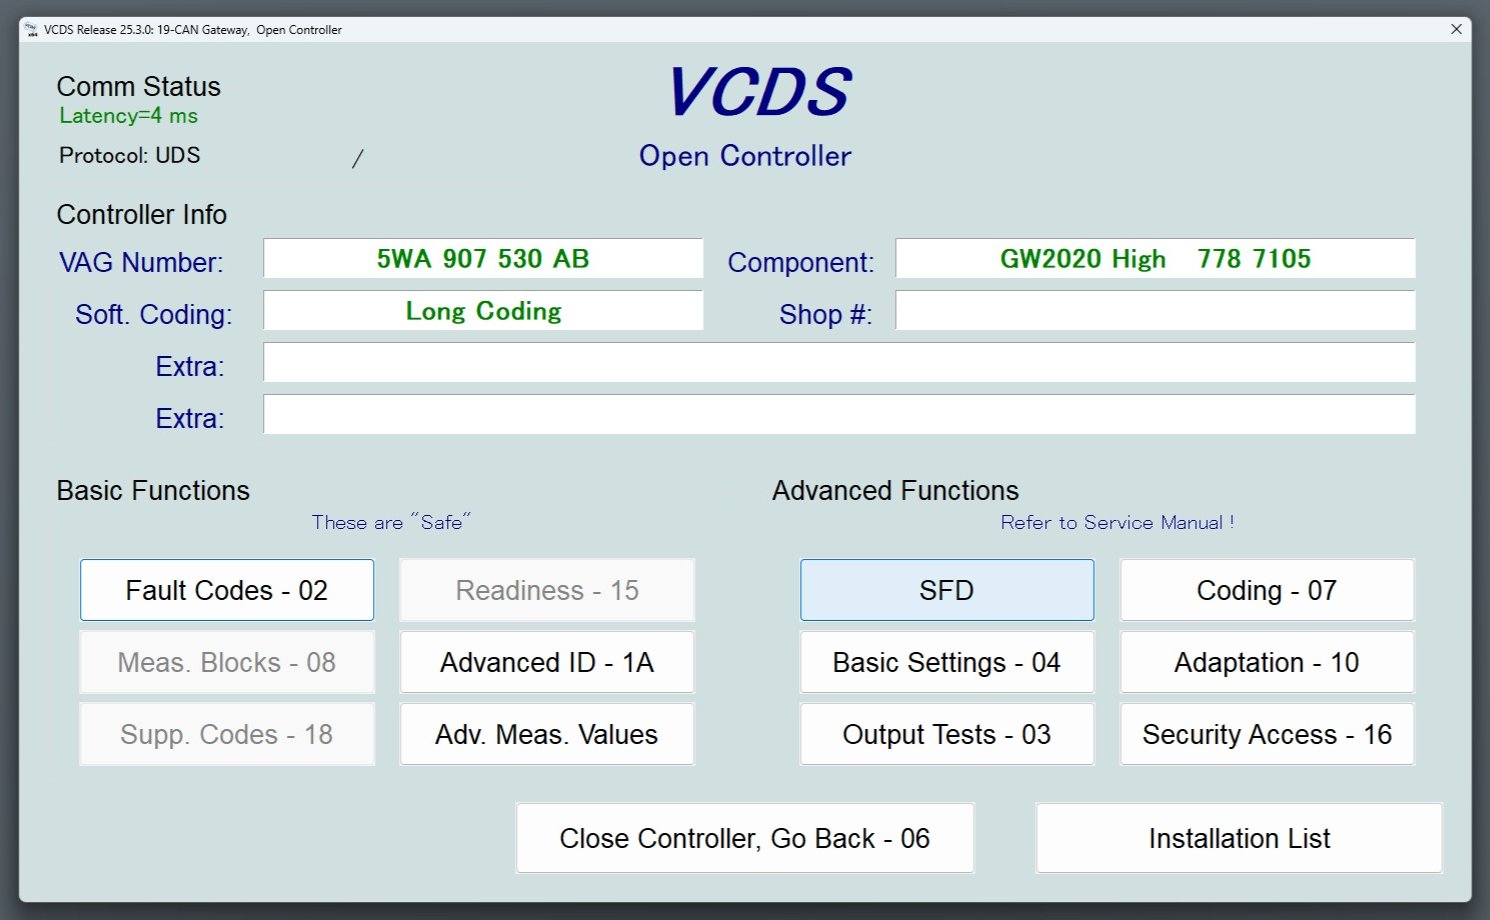
Task: Click the first Extra field
Action: pos(839,362)
